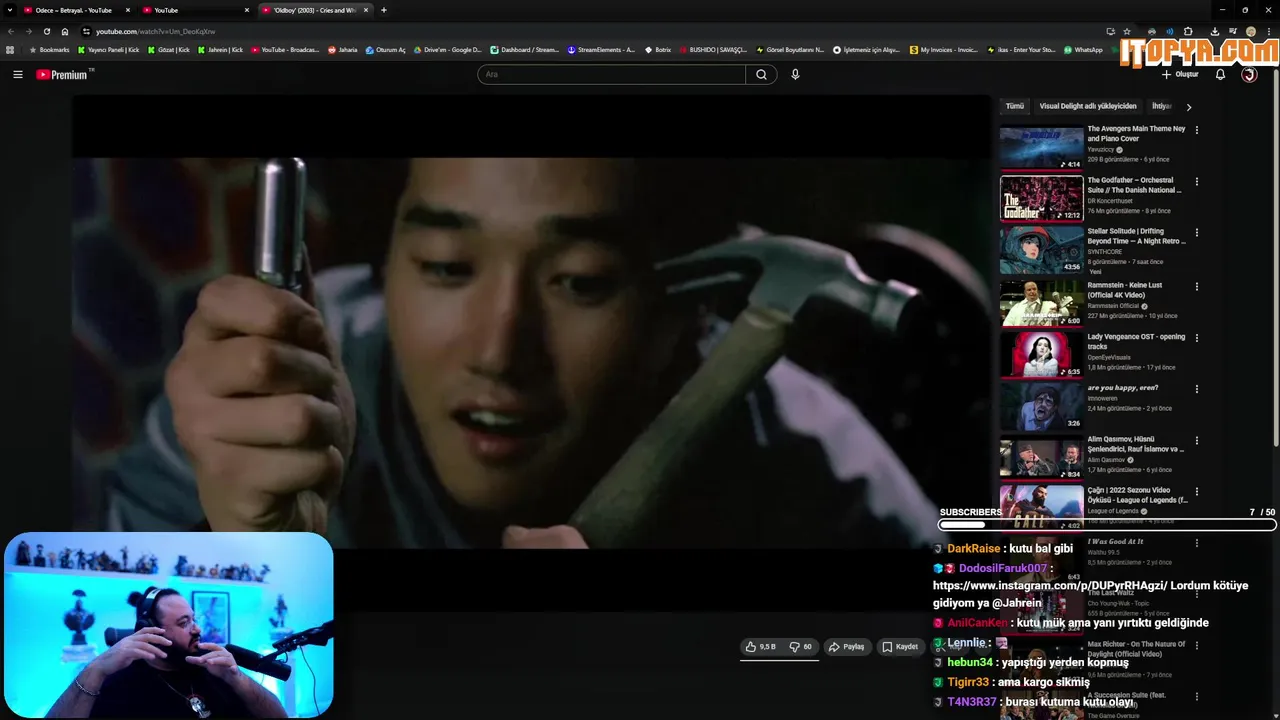
Task: Dislike the video with thumbs-down button
Action: (801, 647)
